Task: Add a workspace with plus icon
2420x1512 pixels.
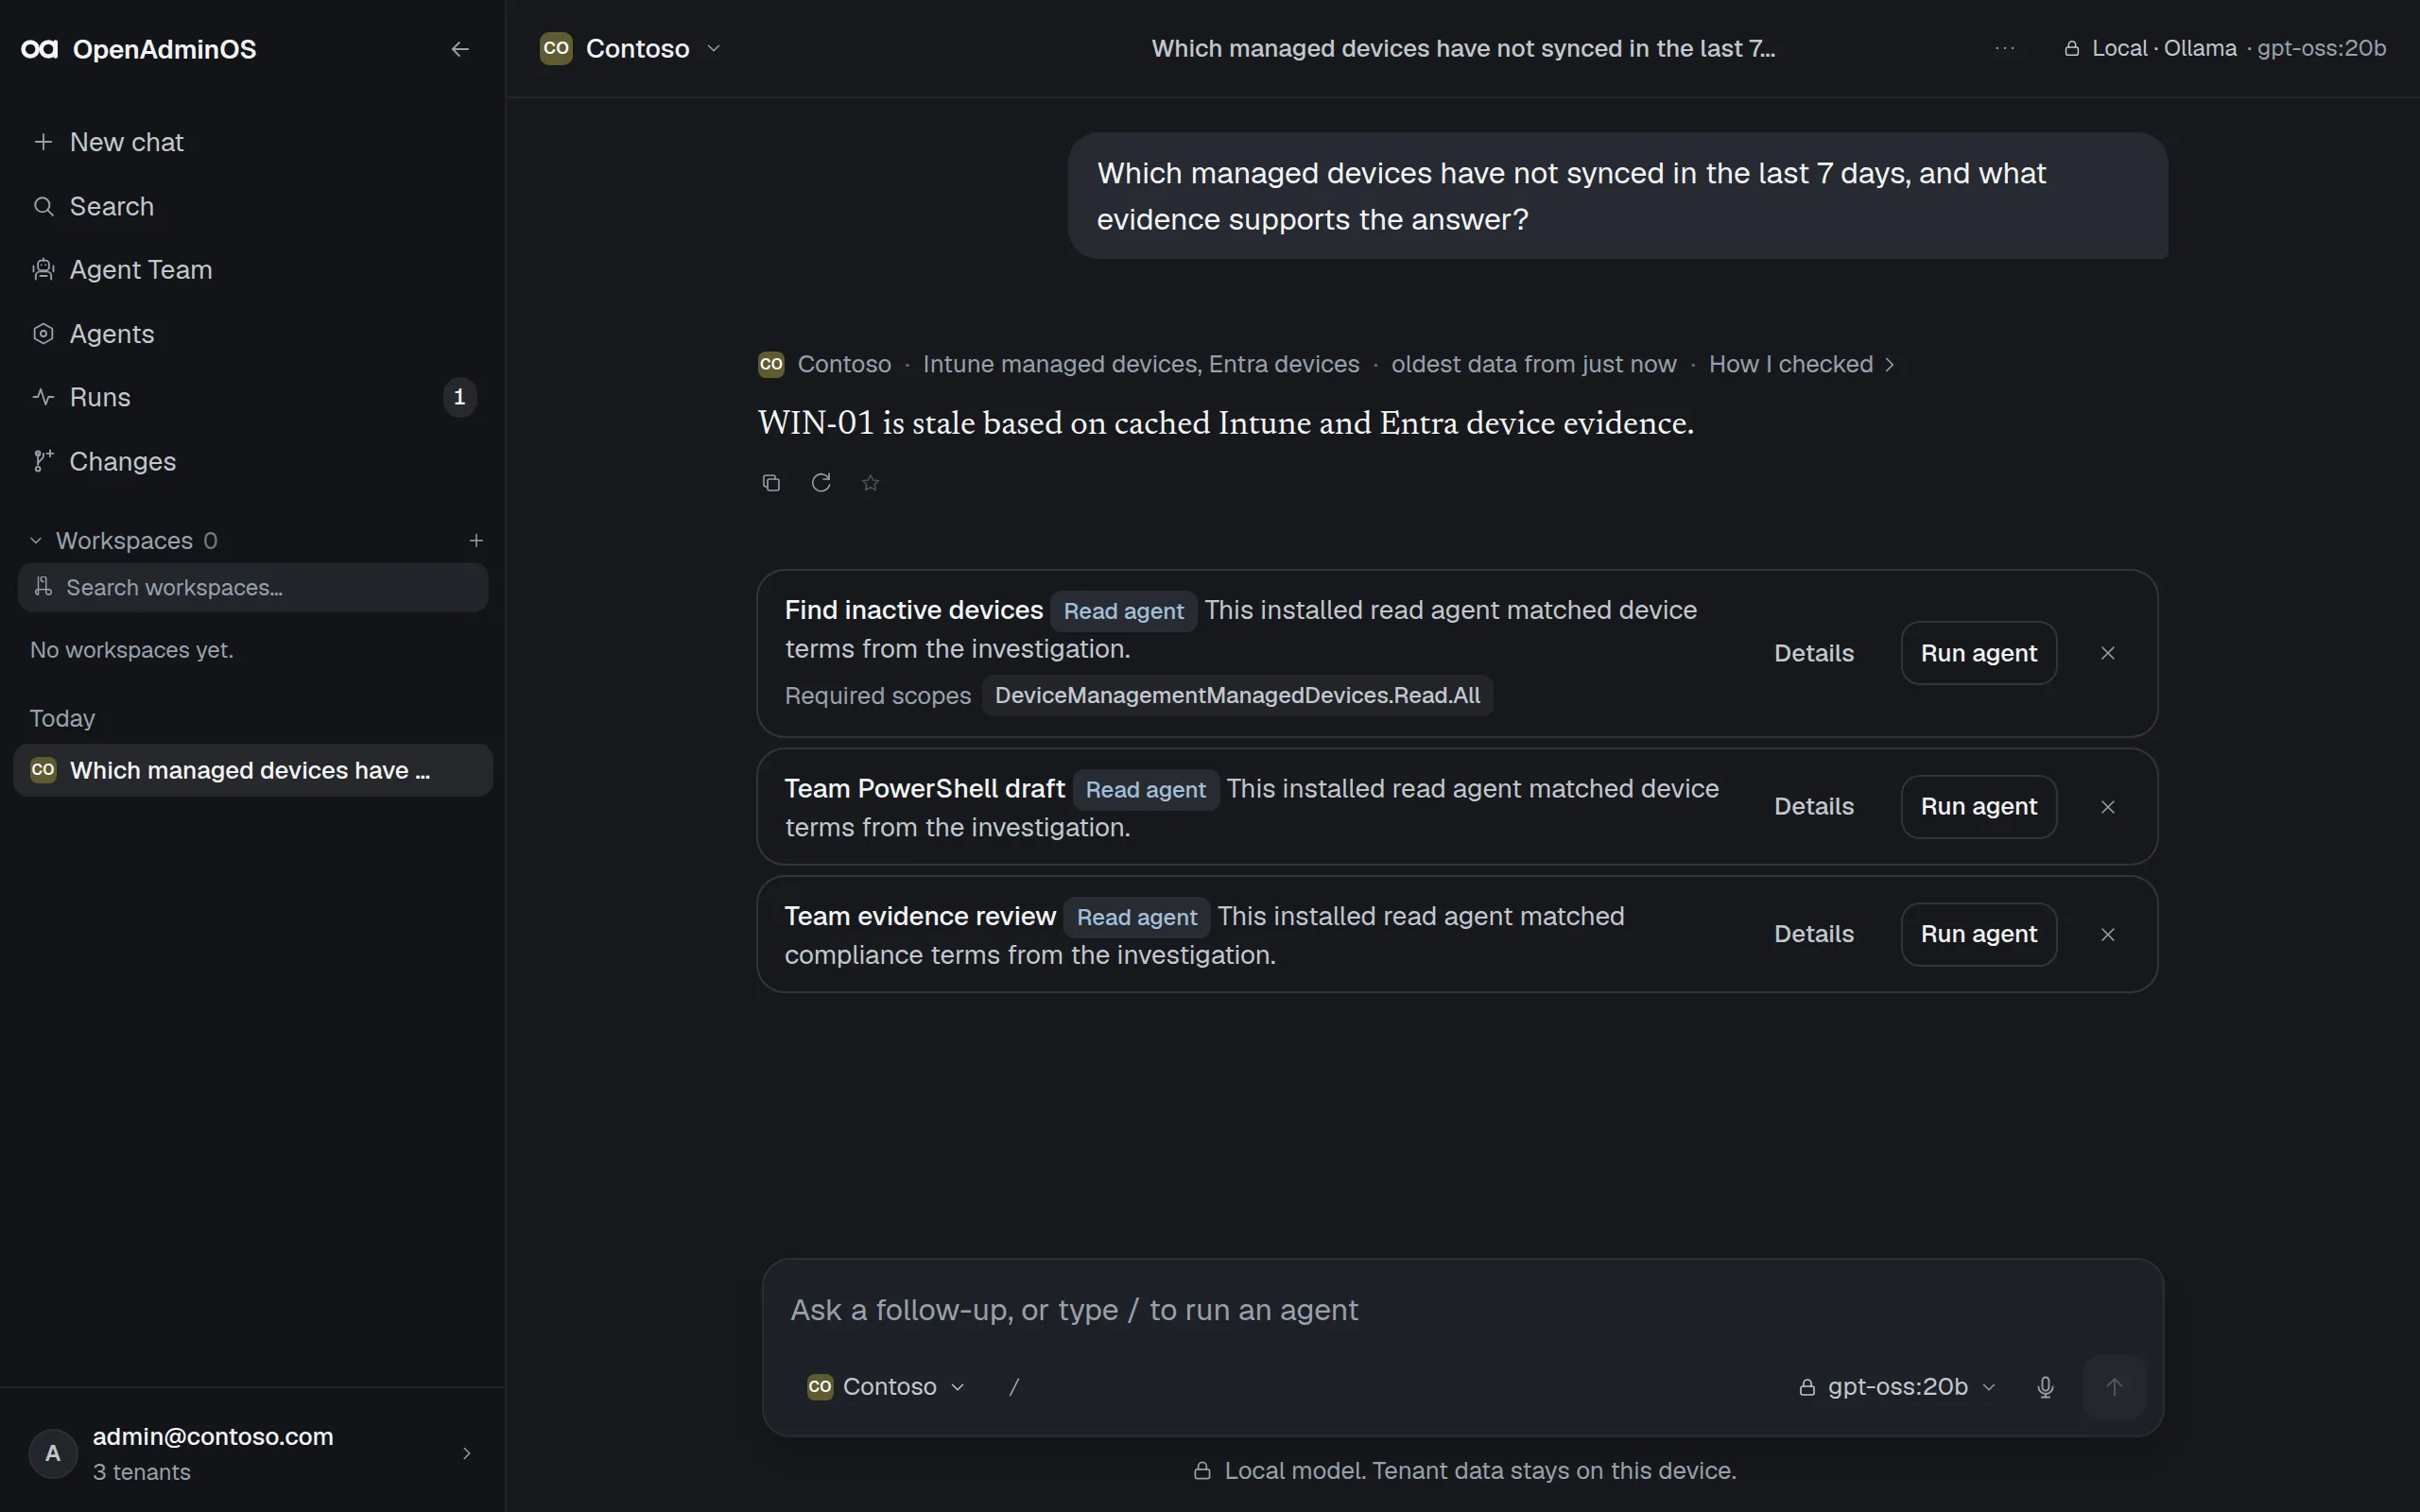Action: point(476,541)
